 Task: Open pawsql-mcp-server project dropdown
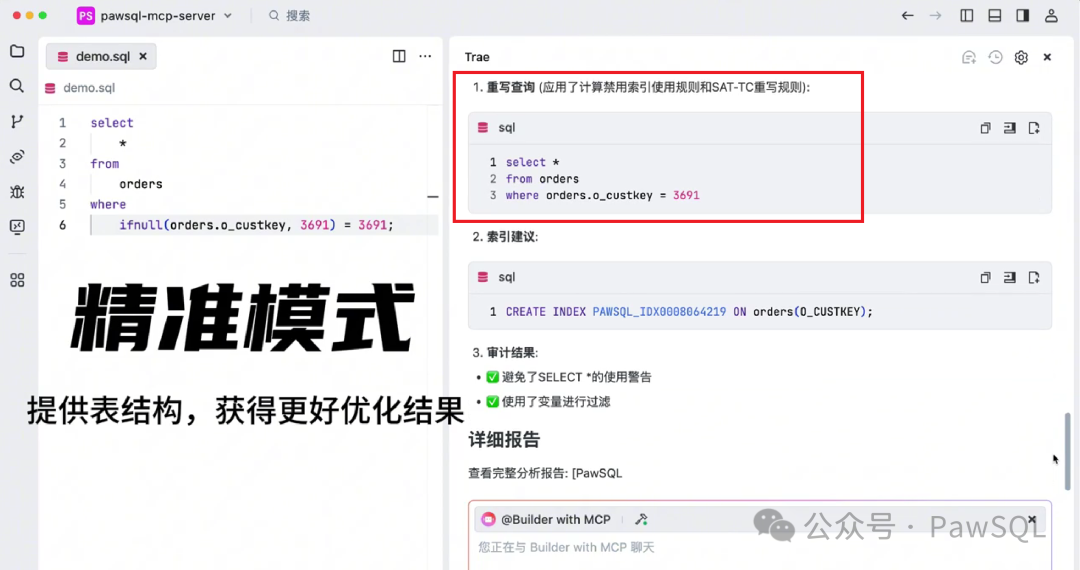pos(156,15)
